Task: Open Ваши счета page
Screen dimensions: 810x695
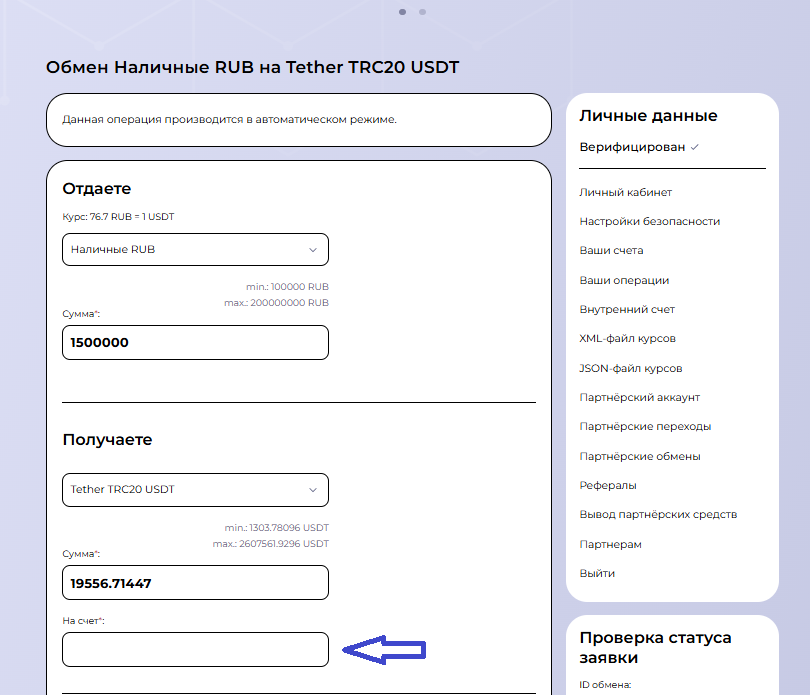Action: pyautogui.click(x=612, y=251)
